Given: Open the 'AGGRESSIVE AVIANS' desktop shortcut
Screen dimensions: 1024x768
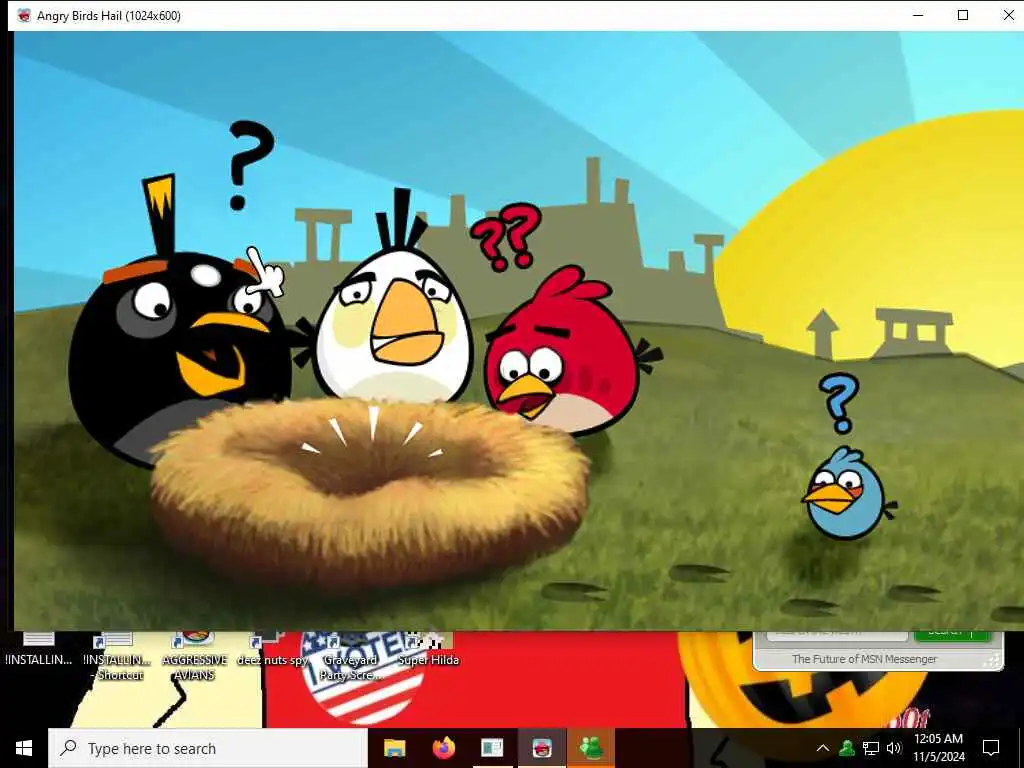Looking at the screenshot, I should (195, 656).
